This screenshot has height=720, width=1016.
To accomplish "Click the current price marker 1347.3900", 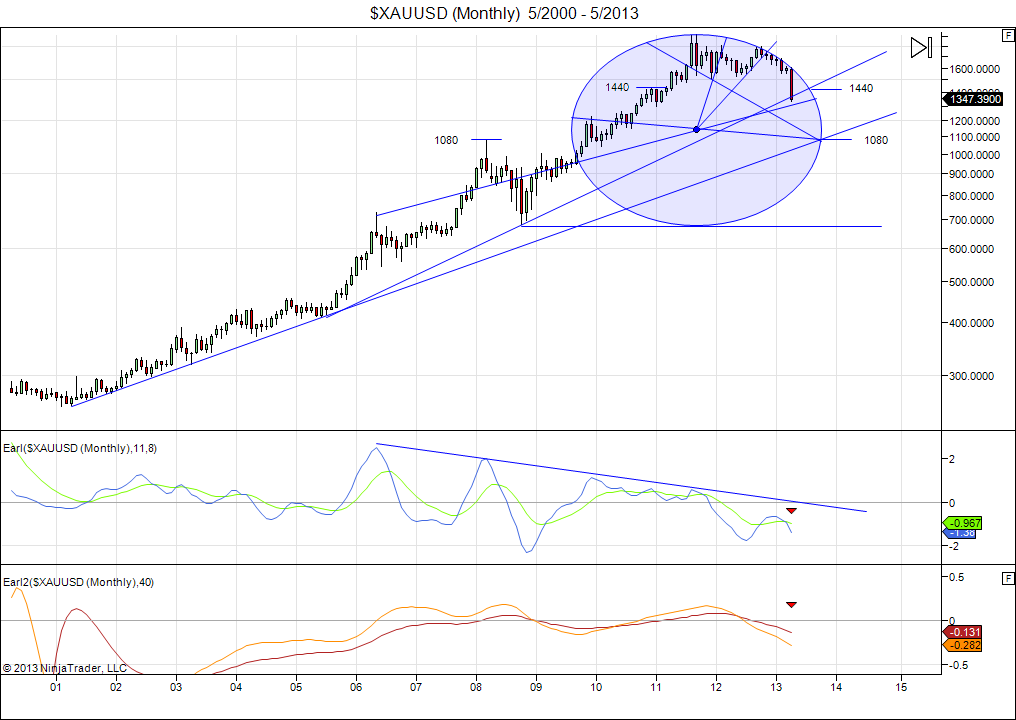I will (972, 99).
